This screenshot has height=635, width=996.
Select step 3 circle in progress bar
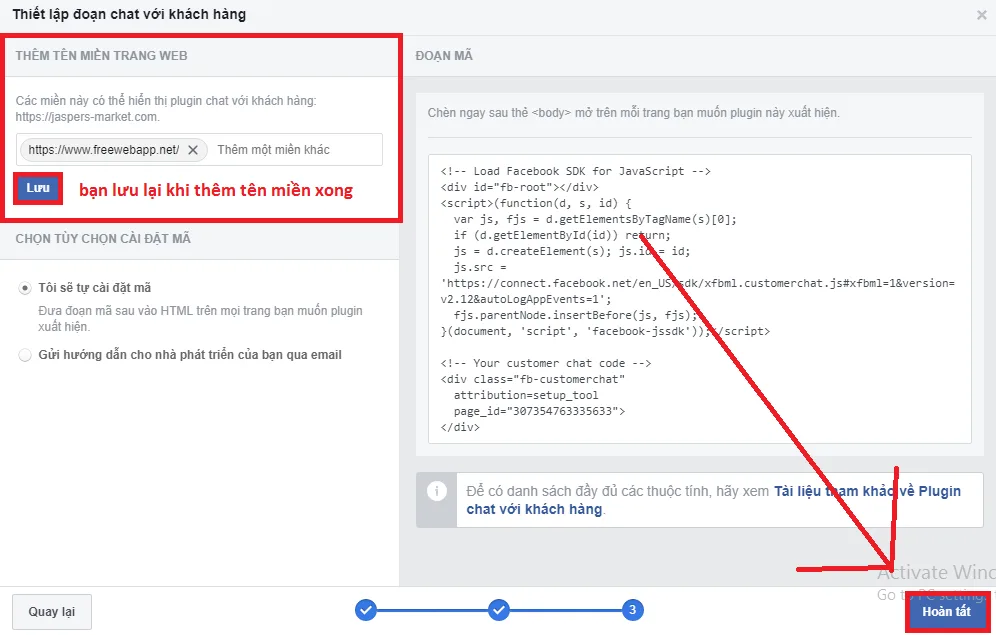tap(632, 610)
